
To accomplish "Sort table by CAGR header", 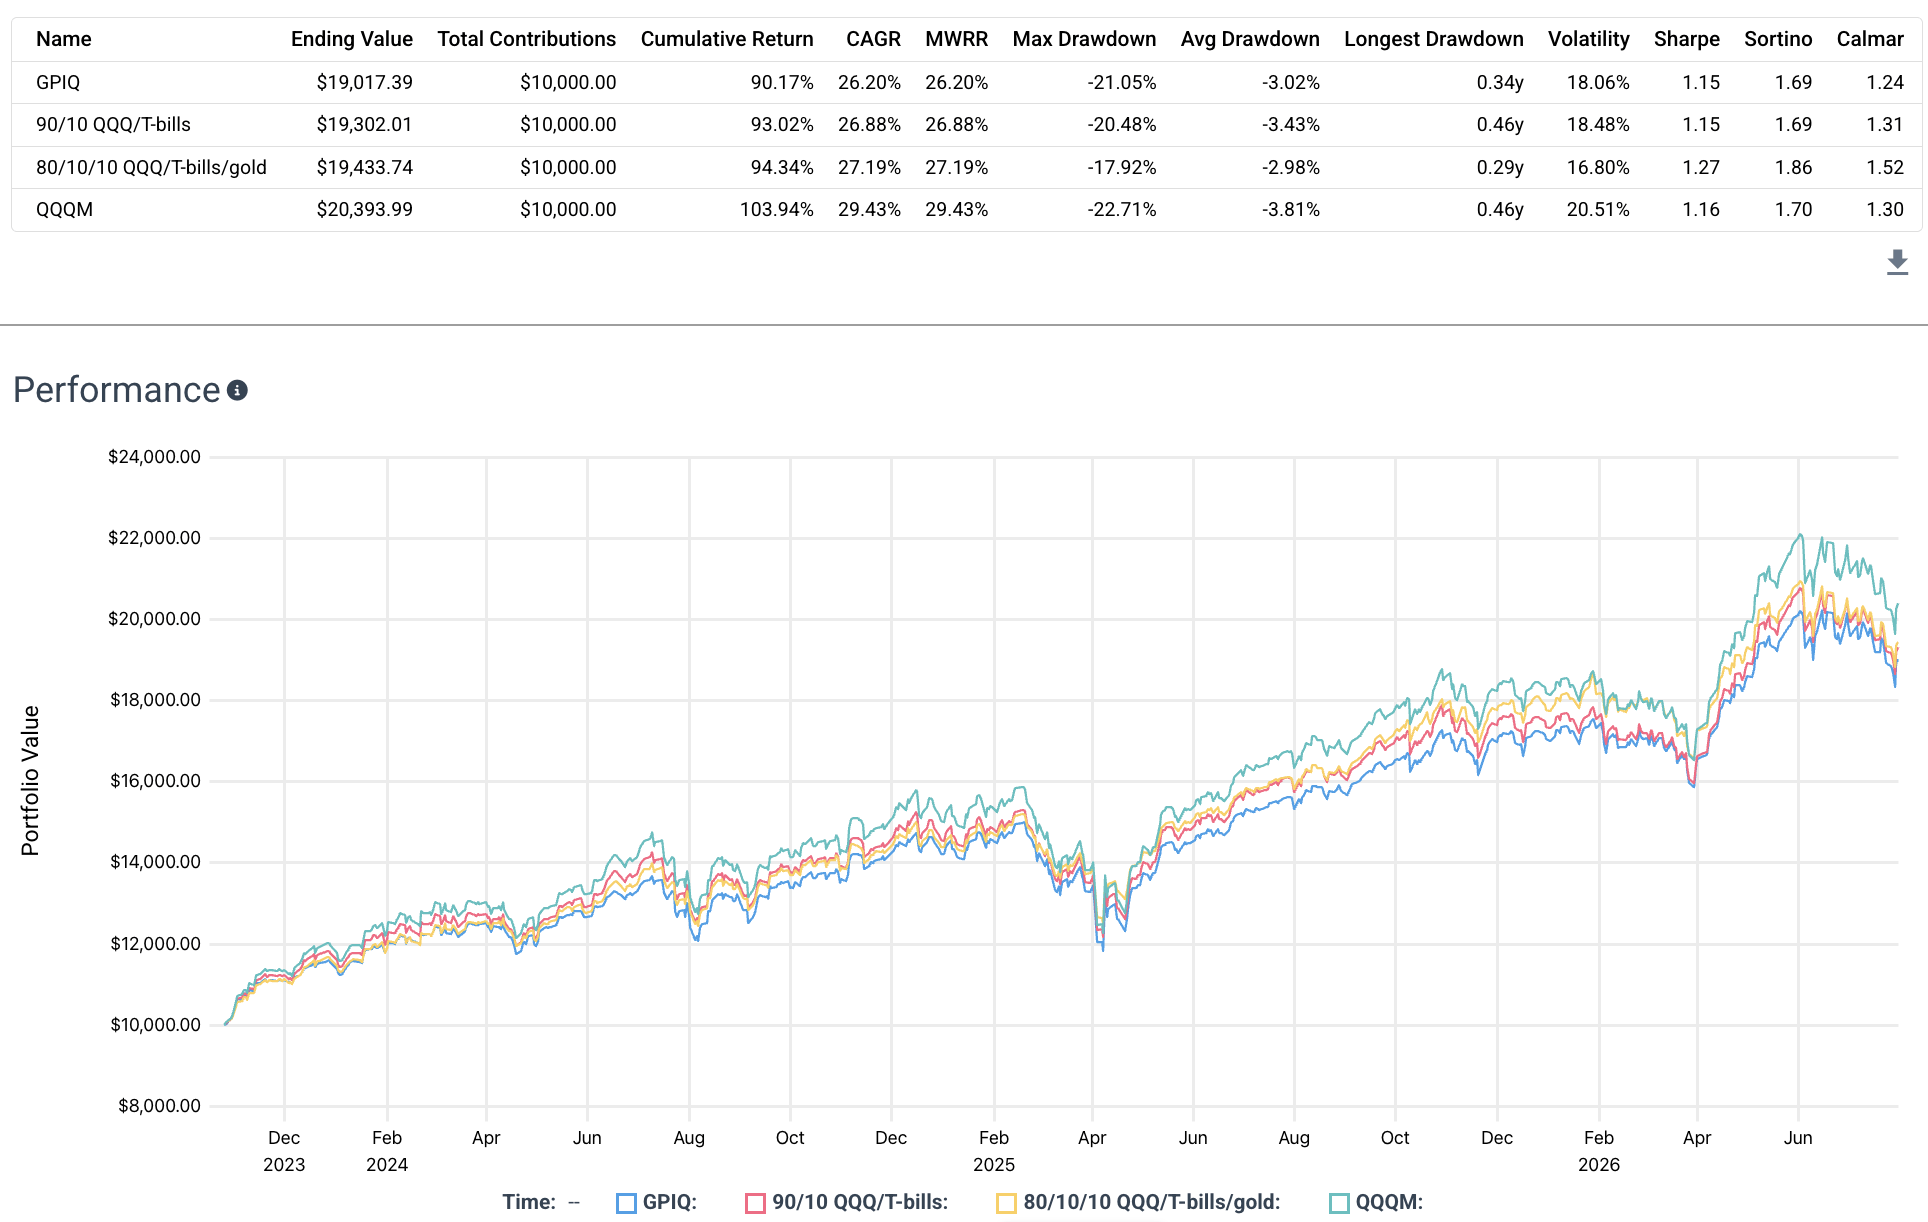I will click(x=873, y=39).
